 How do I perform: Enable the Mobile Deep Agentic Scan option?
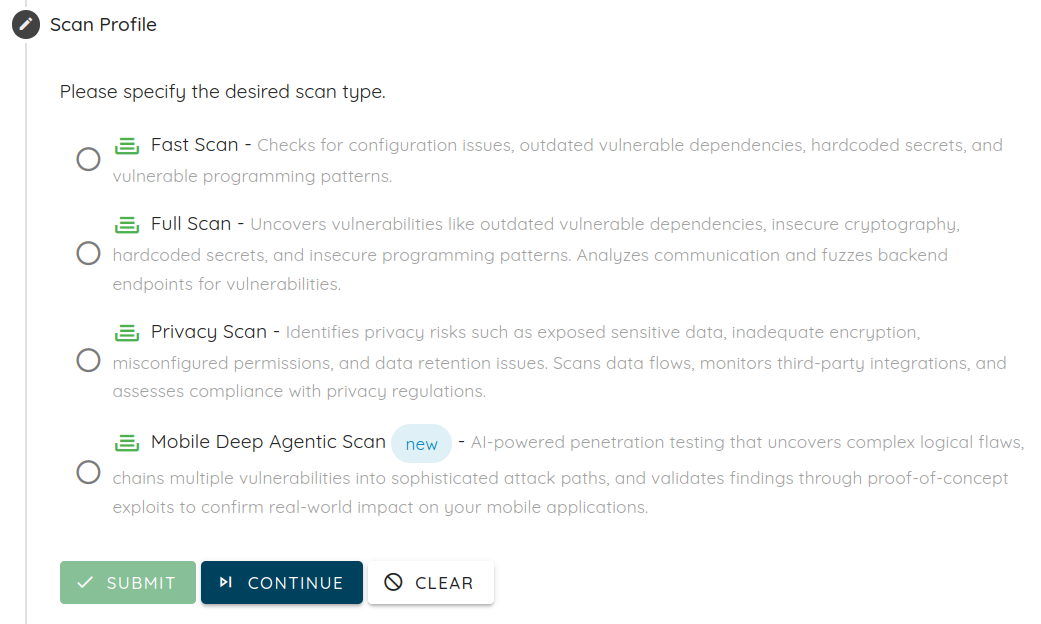tap(88, 472)
